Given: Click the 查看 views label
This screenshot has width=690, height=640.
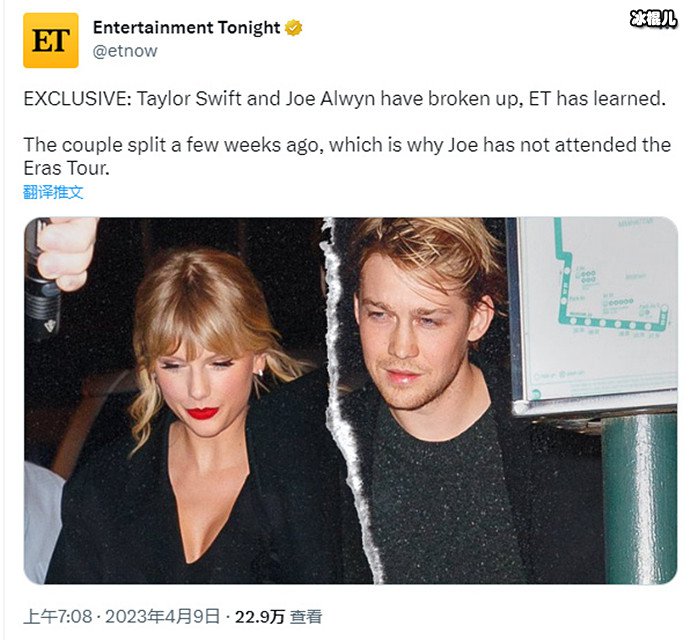Looking at the screenshot, I should click(306, 616).
